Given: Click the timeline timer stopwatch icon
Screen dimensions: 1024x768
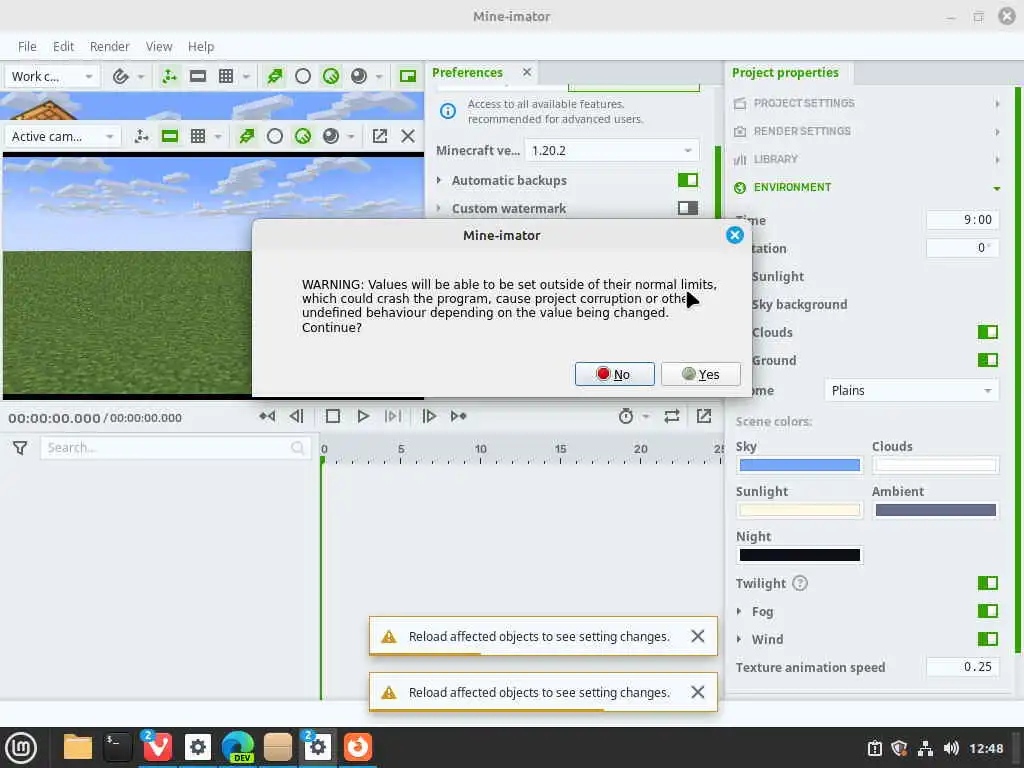Looking at the screenshot, I should pyautogui.click(x=626, y=416).
